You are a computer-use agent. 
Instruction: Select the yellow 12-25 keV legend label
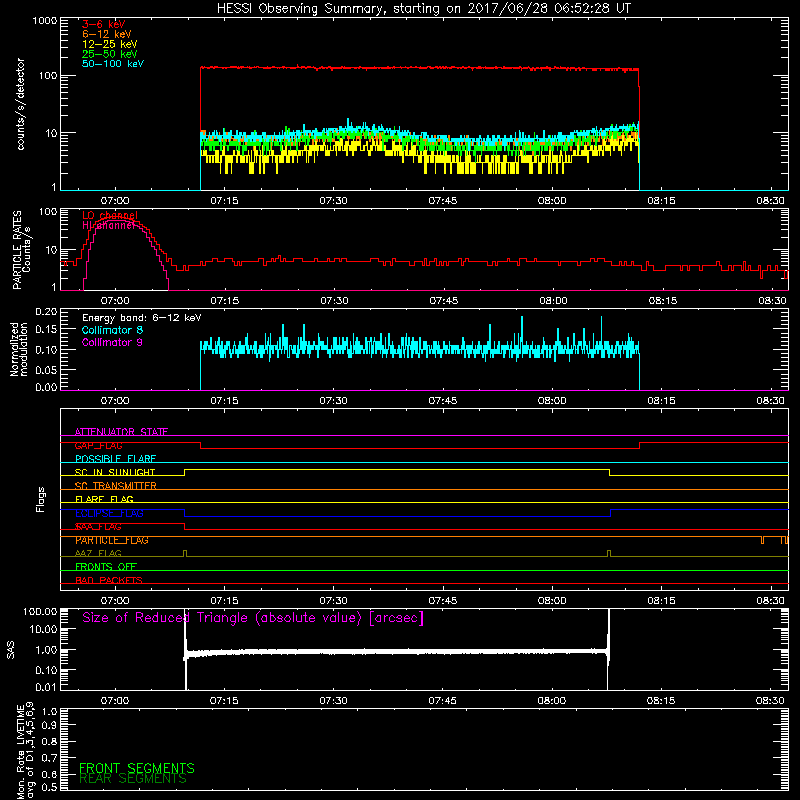[110, 44]
